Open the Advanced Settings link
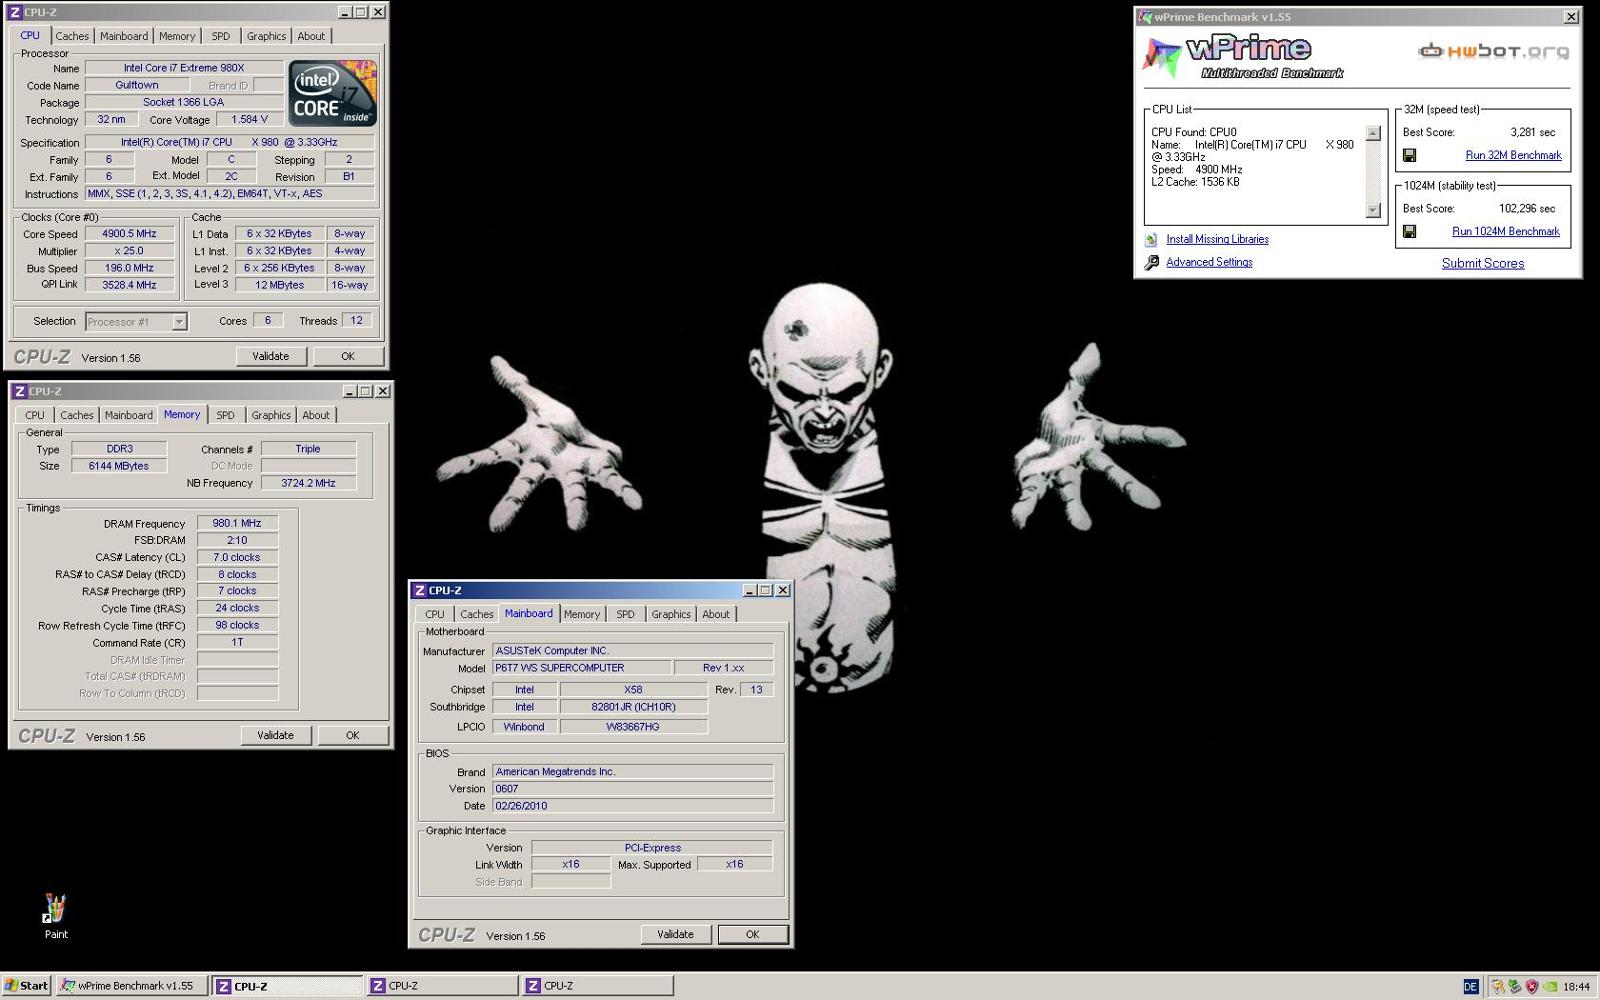Viewport: 1600px width, 1000px height. pyautogui.click(x=1209, y=262)
